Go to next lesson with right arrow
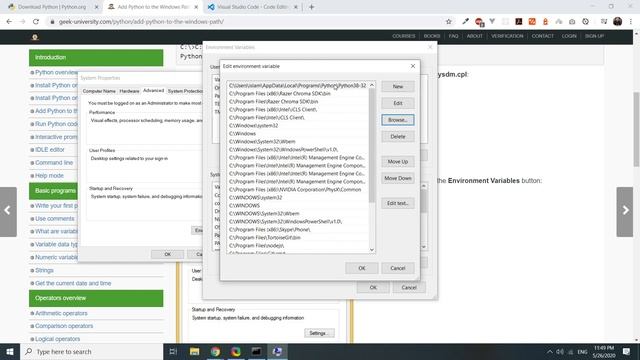This screenshot has height=360, width=640. point(625,211)
